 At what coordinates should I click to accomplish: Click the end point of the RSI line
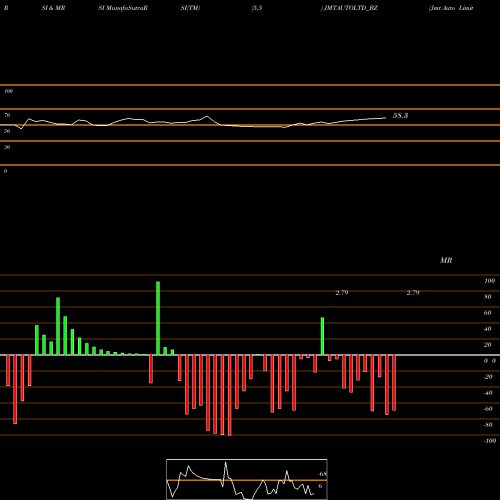(385, 118)
